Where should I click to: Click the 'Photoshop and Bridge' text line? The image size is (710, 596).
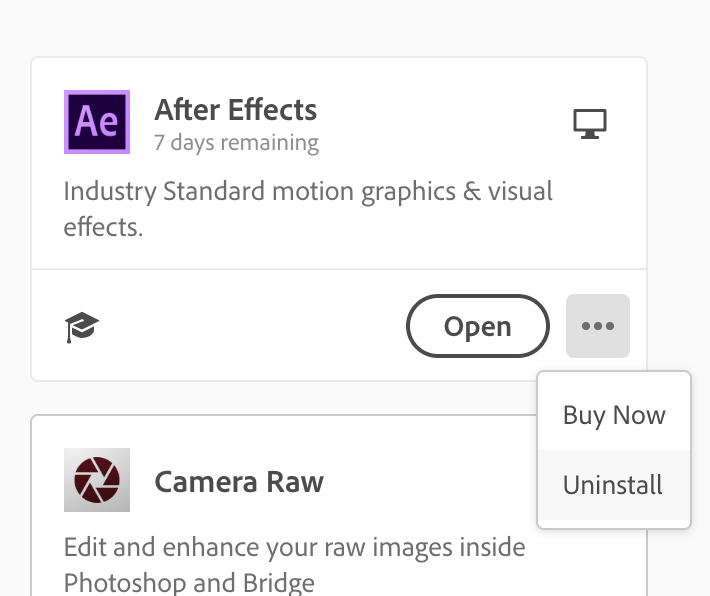(189, 582)
